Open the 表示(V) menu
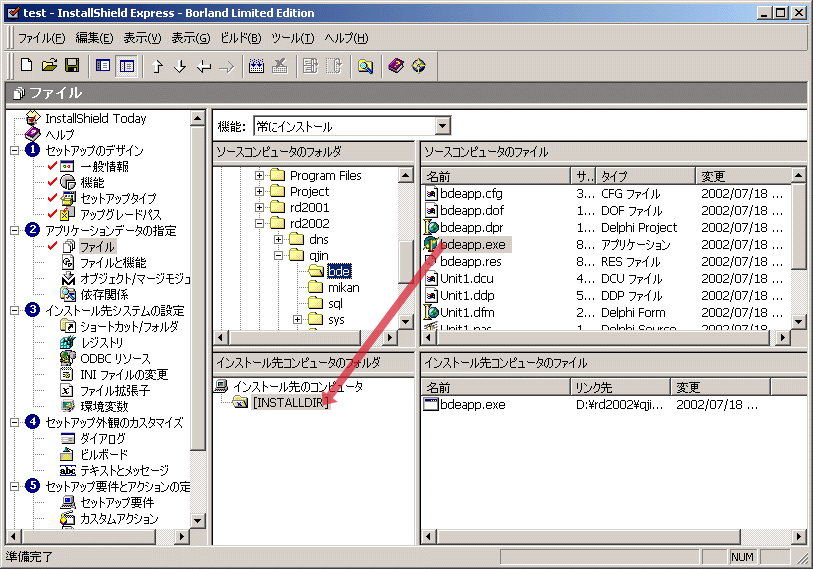This screenshot has height=569, width=813. 142,38
